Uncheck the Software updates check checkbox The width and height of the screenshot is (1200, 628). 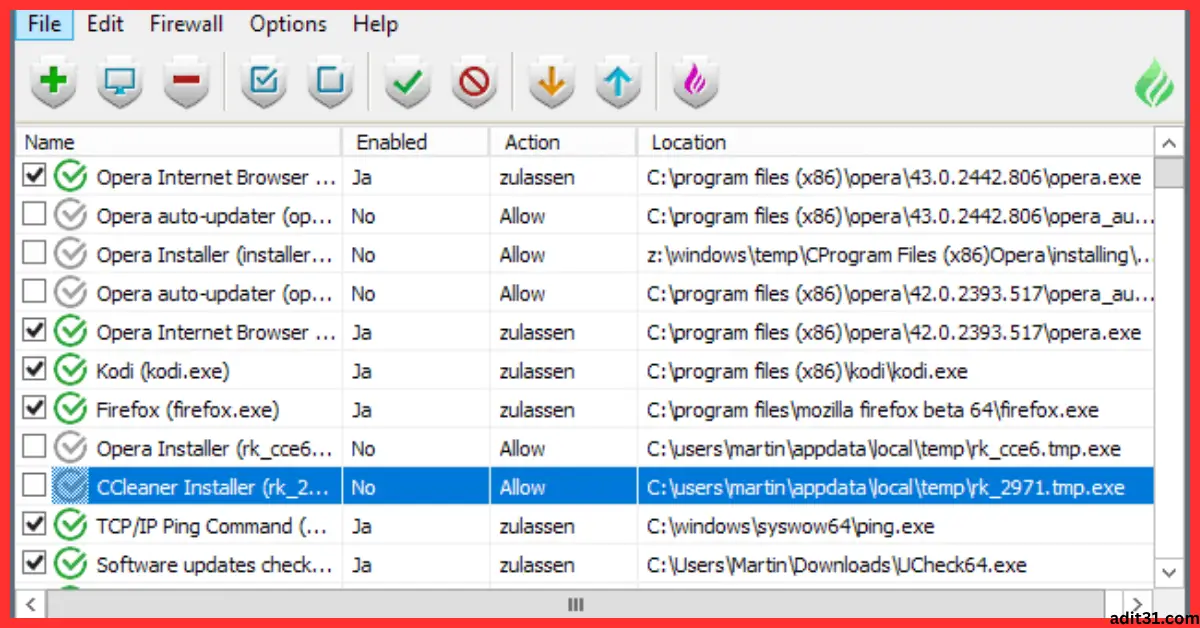35,564
